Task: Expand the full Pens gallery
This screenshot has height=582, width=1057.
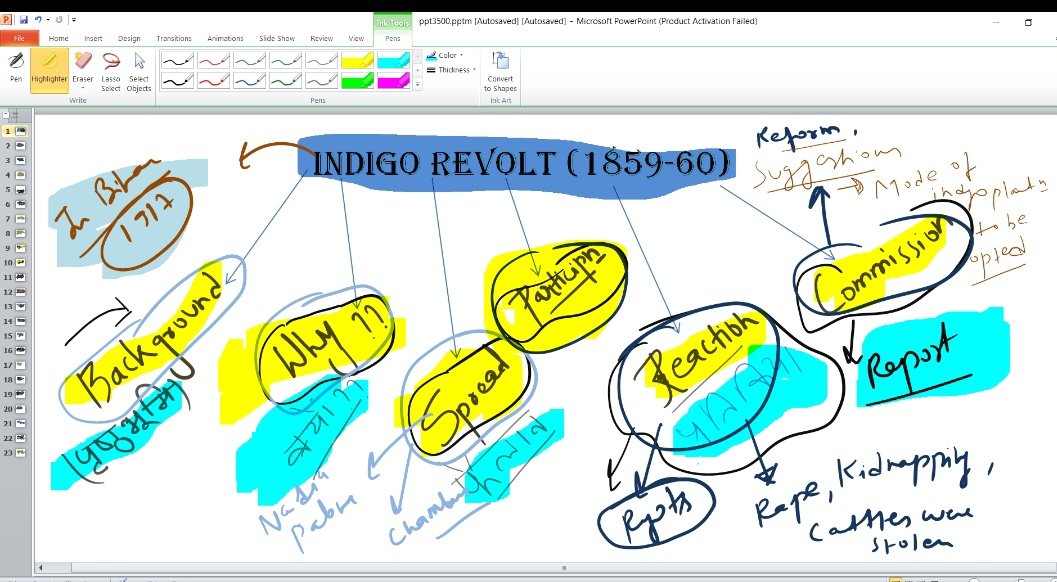Action: click(x=417, y=85)
